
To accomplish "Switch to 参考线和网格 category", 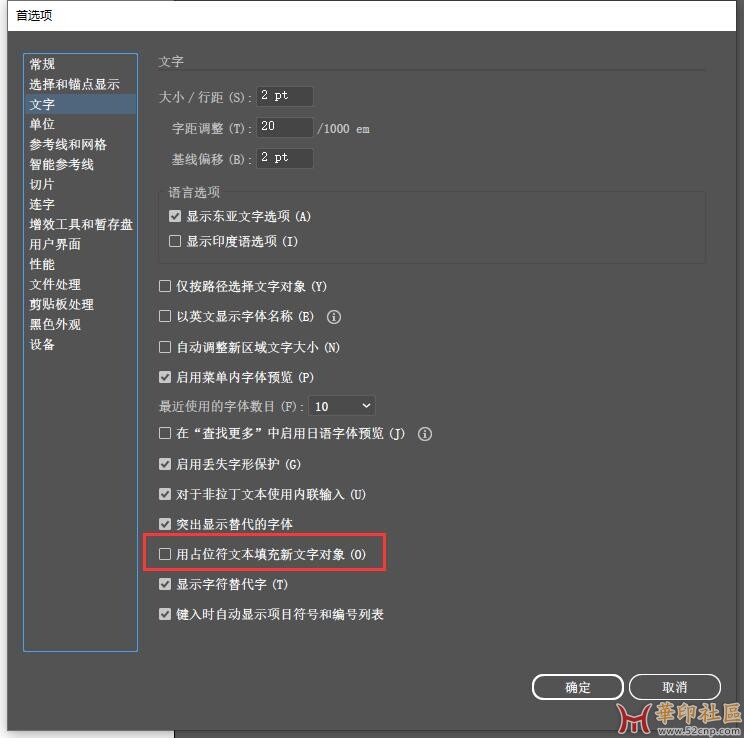I will 68,144.
